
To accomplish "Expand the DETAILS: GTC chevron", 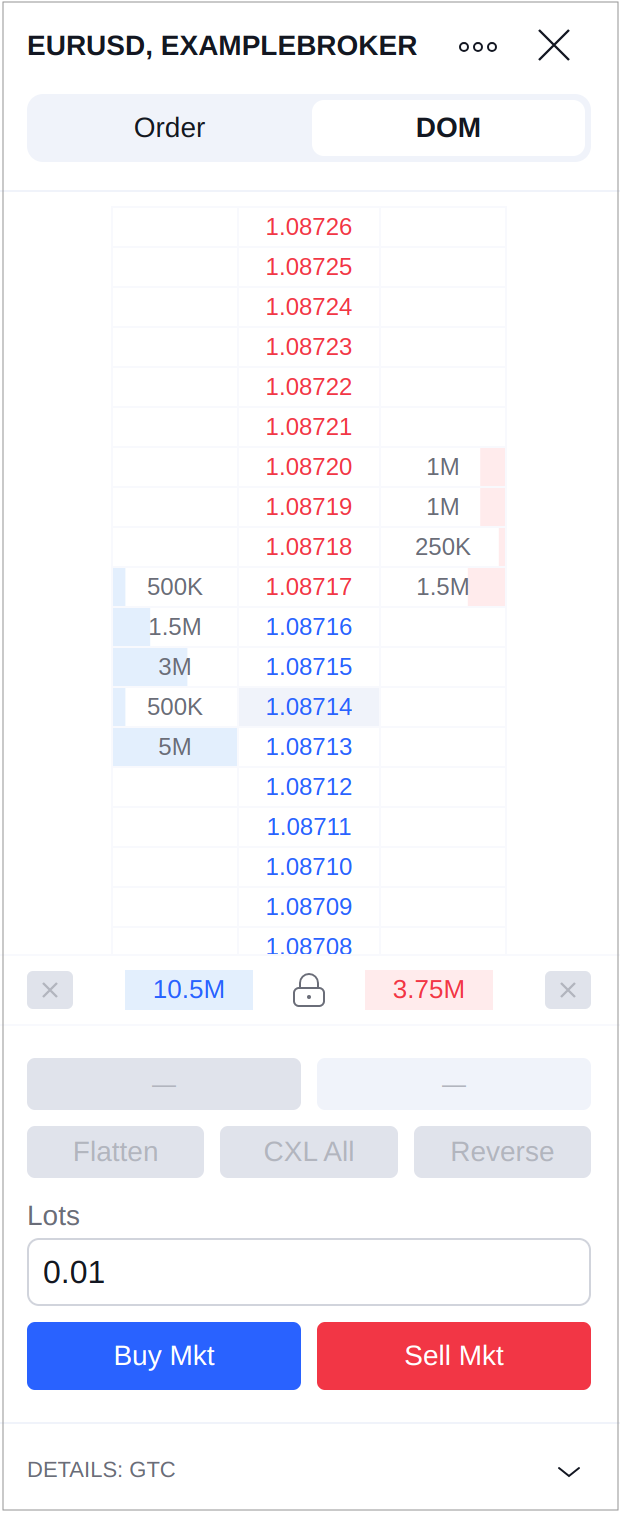I will tap(568, 1470).
